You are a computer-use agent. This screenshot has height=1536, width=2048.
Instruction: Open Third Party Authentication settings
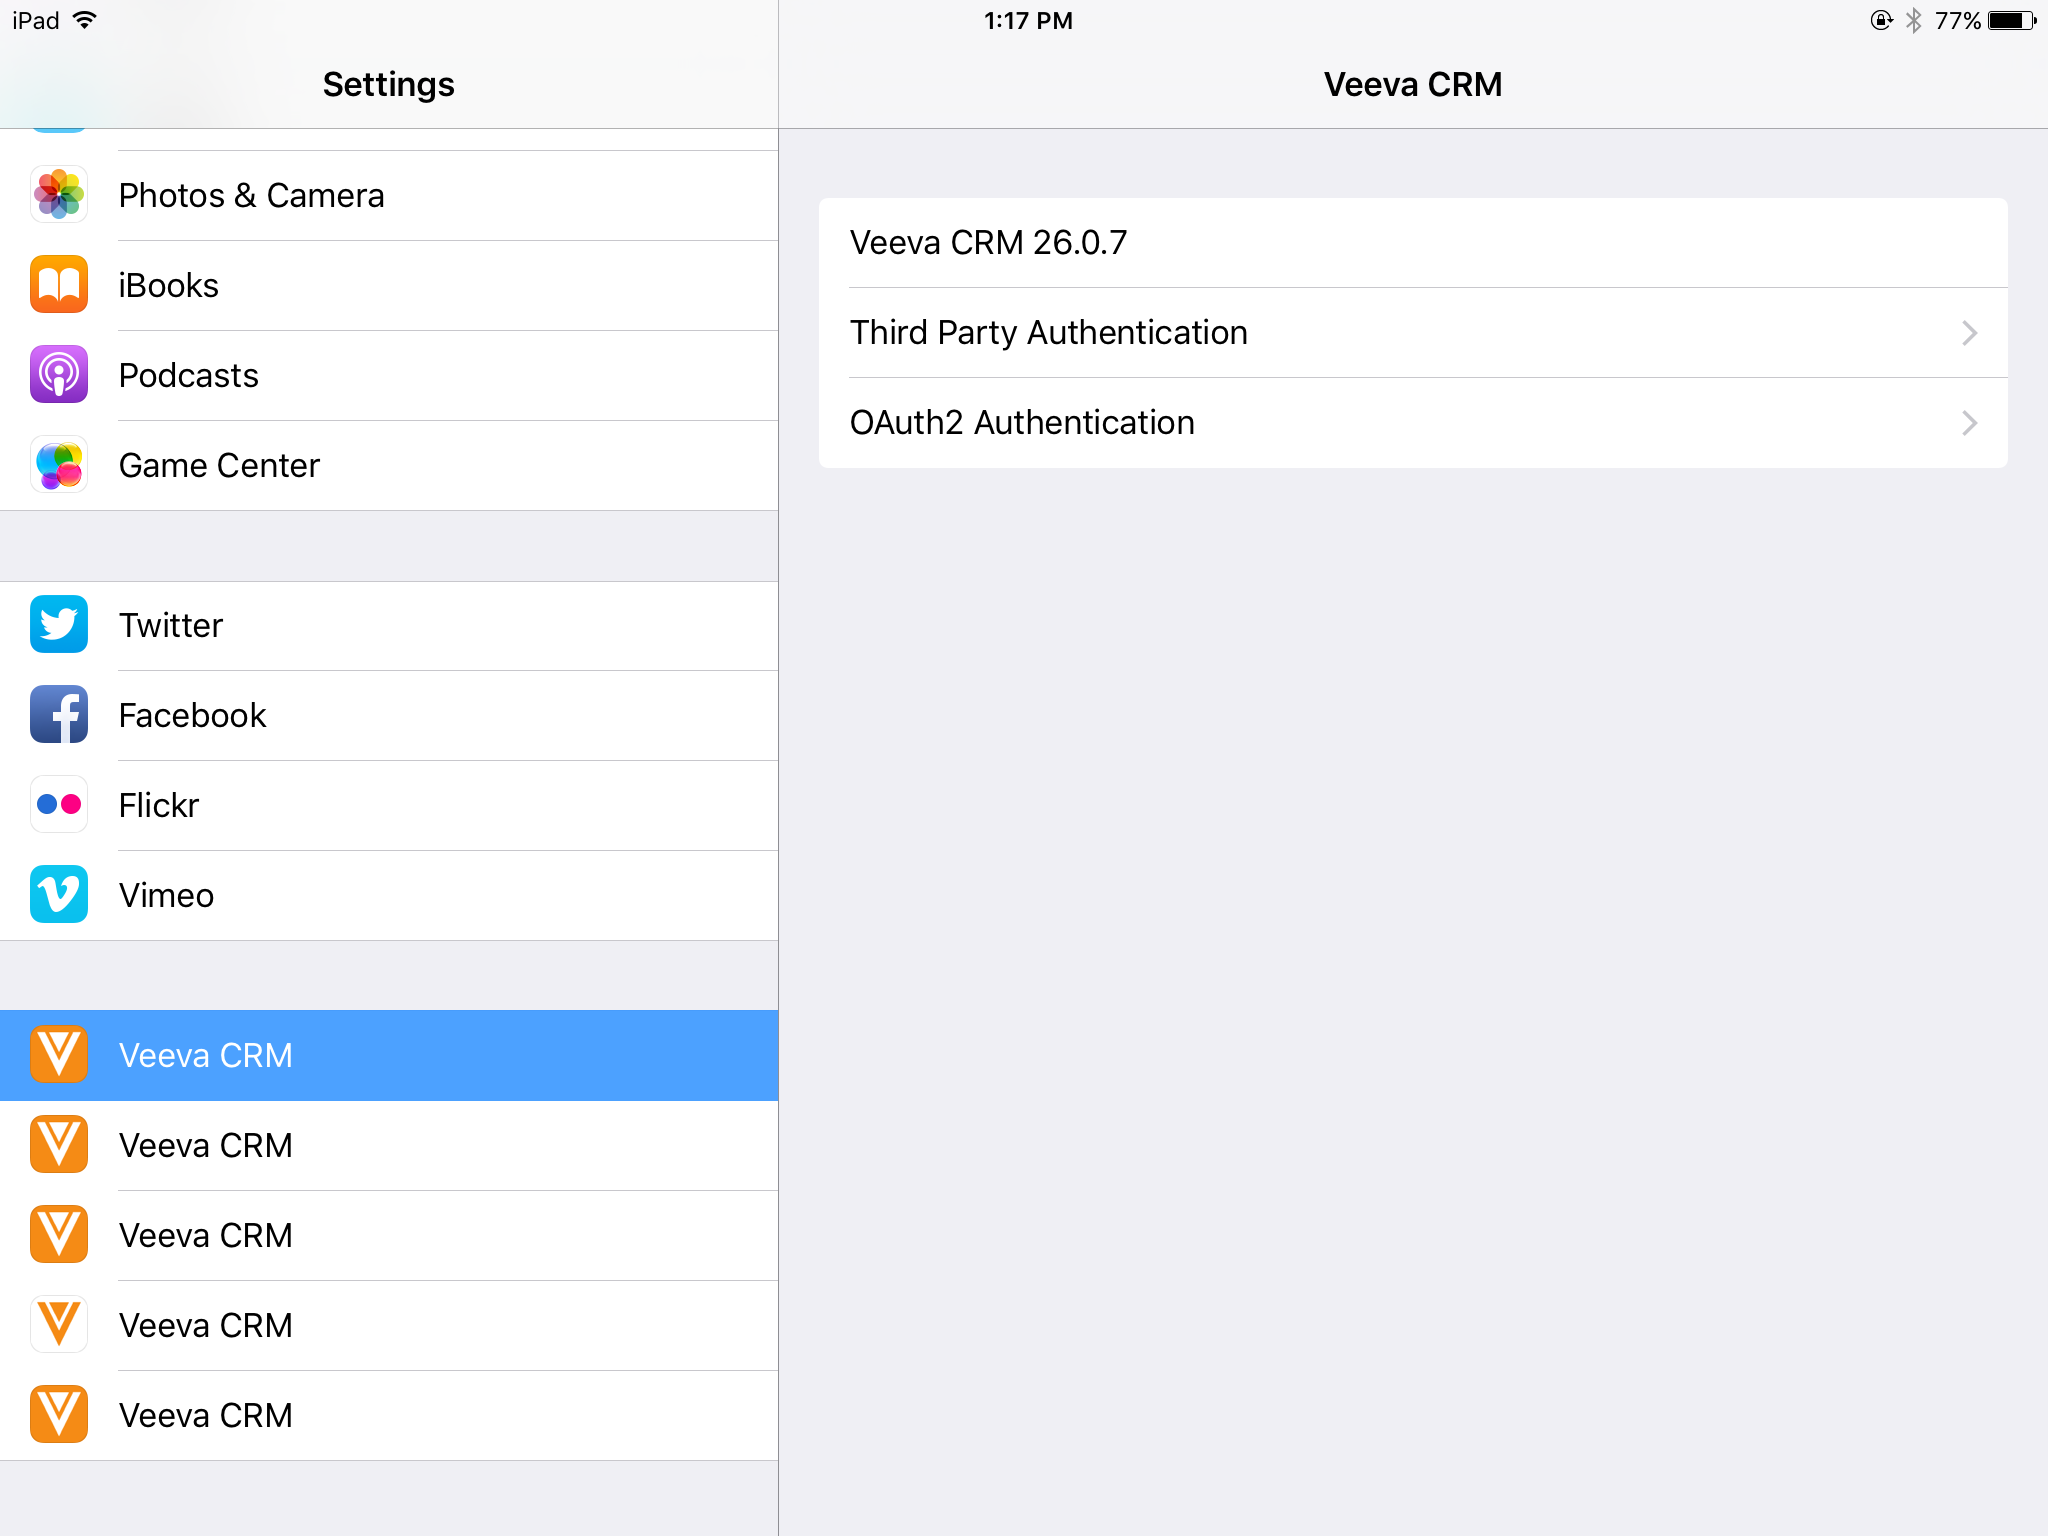coord(1048,333)
